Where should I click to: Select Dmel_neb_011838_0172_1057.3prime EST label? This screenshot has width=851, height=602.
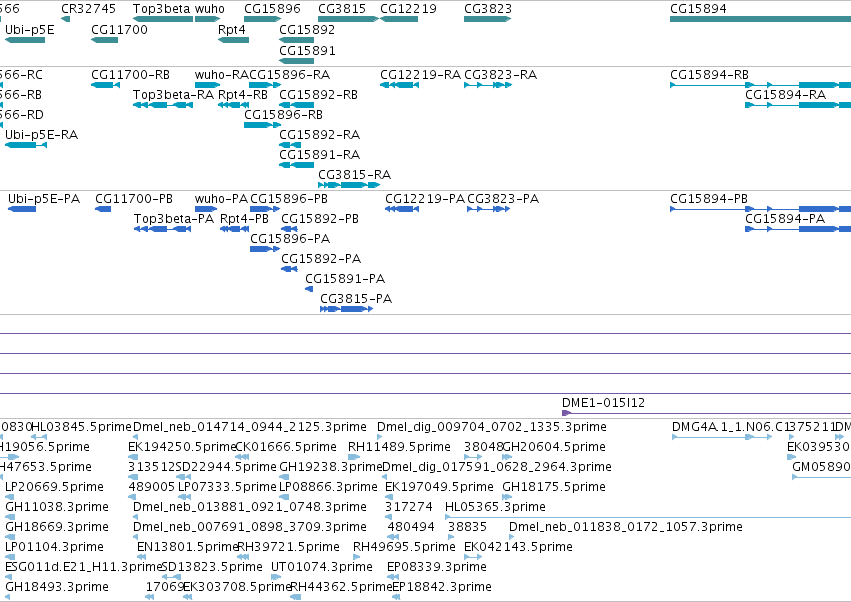626,527
